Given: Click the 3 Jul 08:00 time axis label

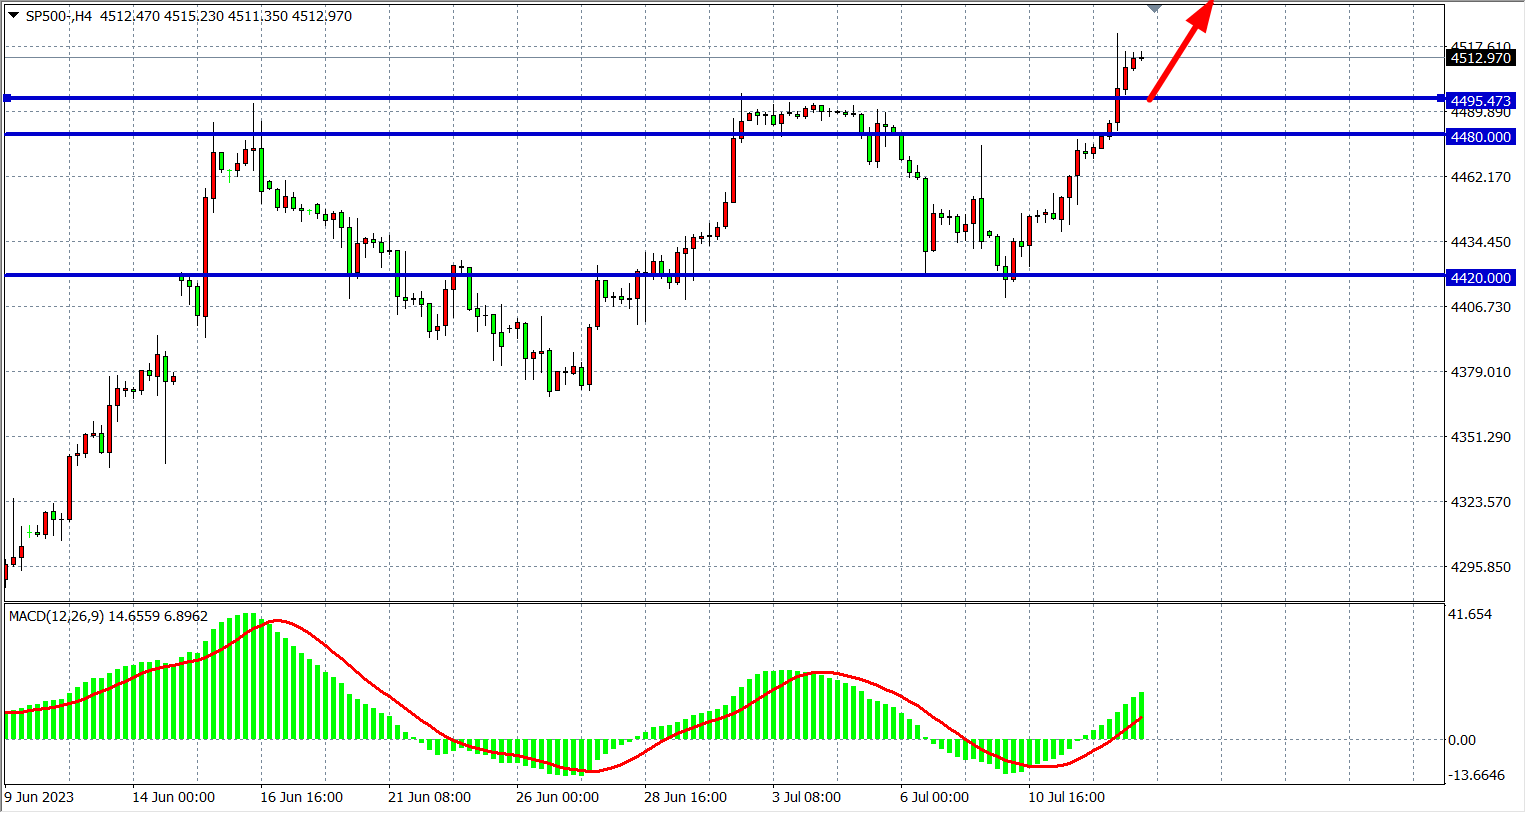Looking at the screenshot, I should [806, 797].
